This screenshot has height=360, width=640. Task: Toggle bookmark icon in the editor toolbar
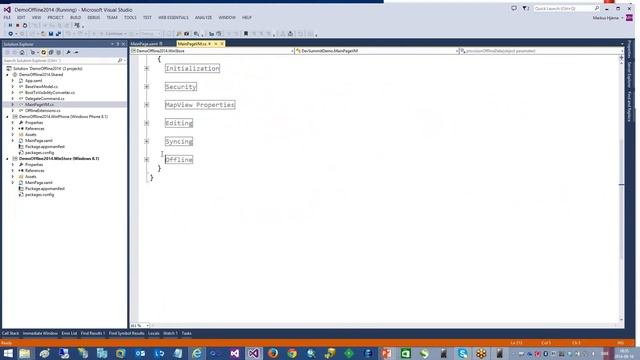click(246, 34)
